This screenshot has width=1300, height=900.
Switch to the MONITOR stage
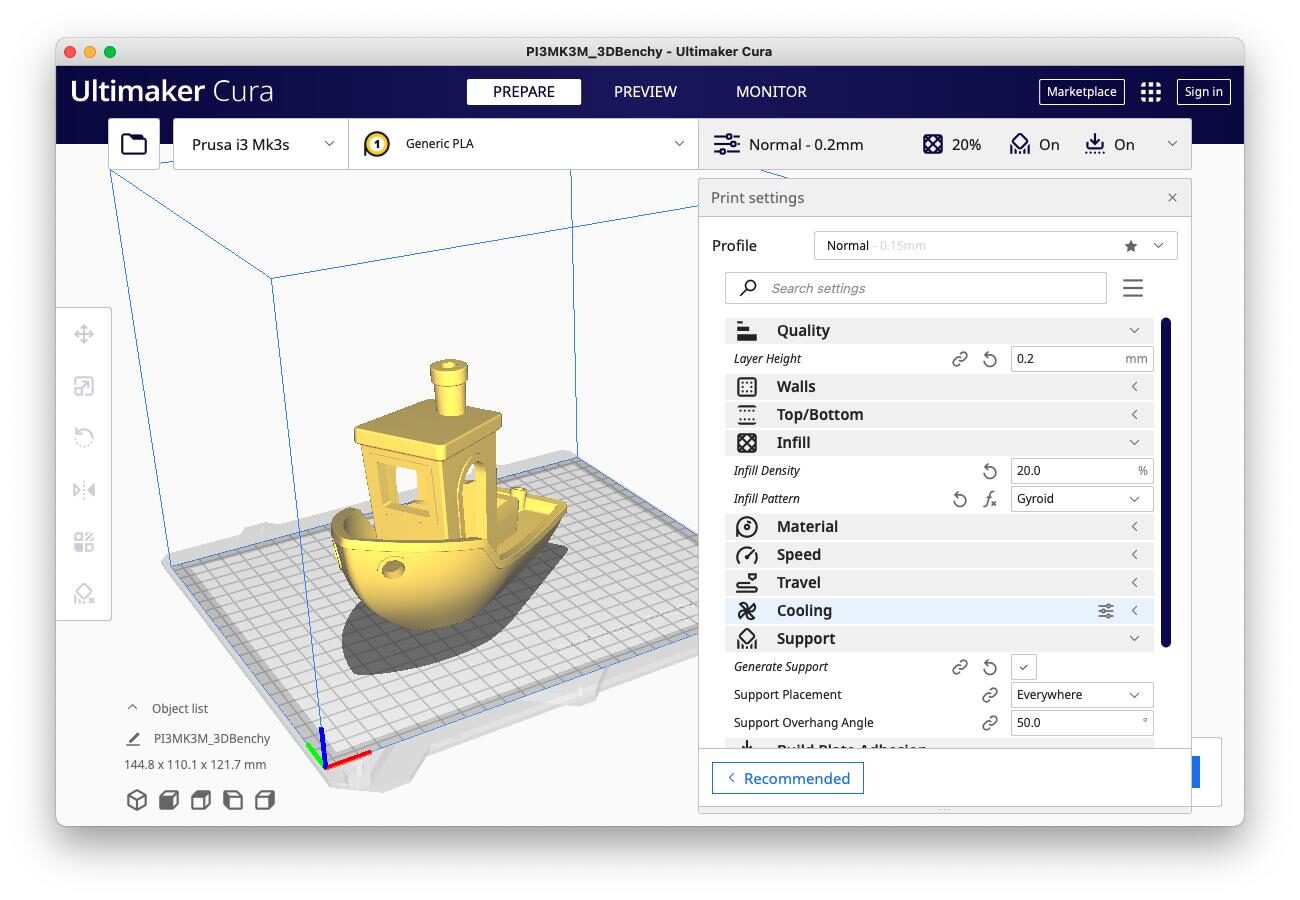(x=771, y=92)
